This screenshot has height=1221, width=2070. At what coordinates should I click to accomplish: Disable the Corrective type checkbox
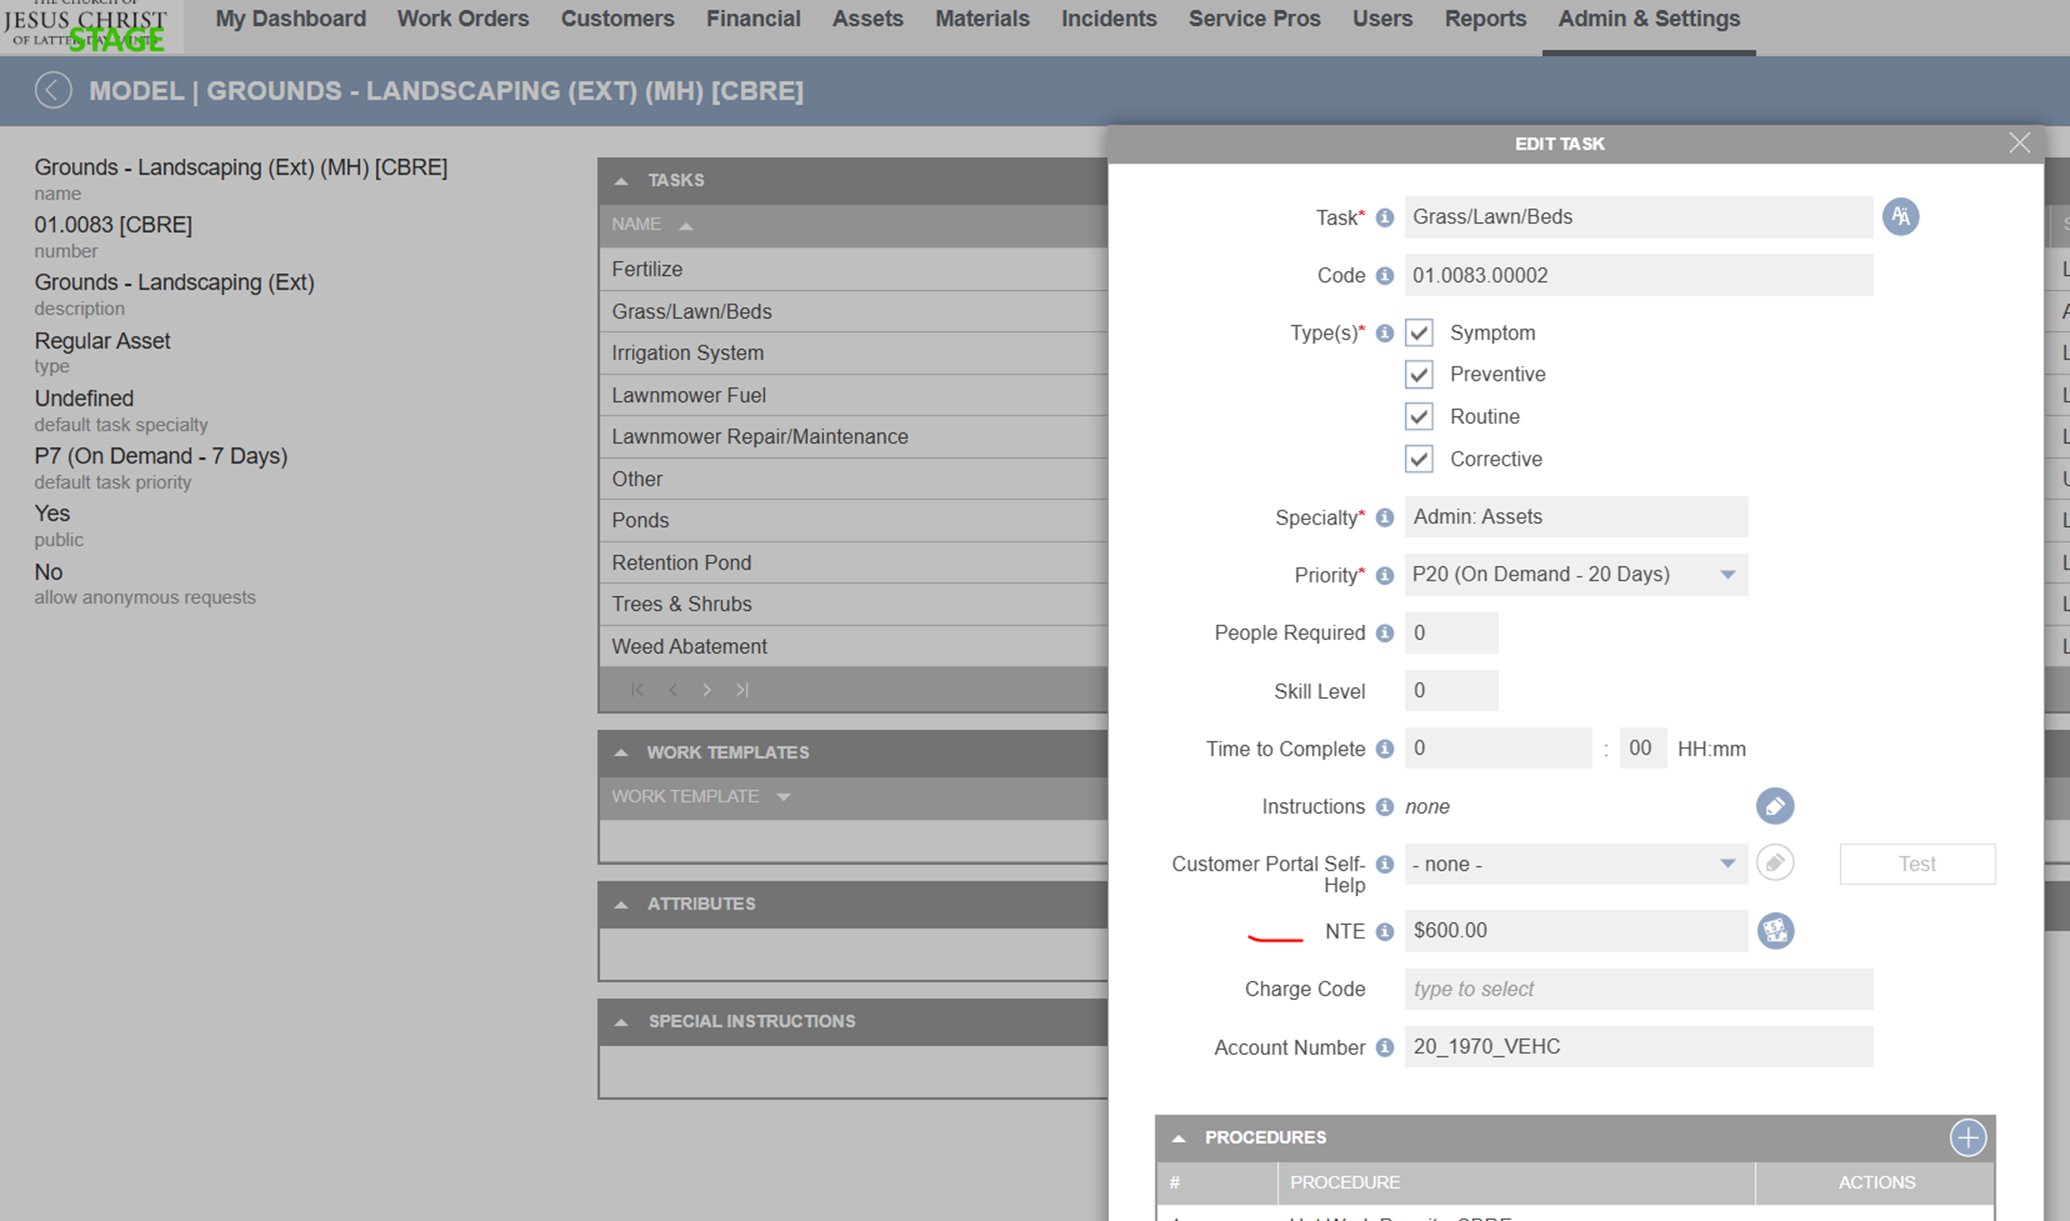click(x=1418, y=459)
